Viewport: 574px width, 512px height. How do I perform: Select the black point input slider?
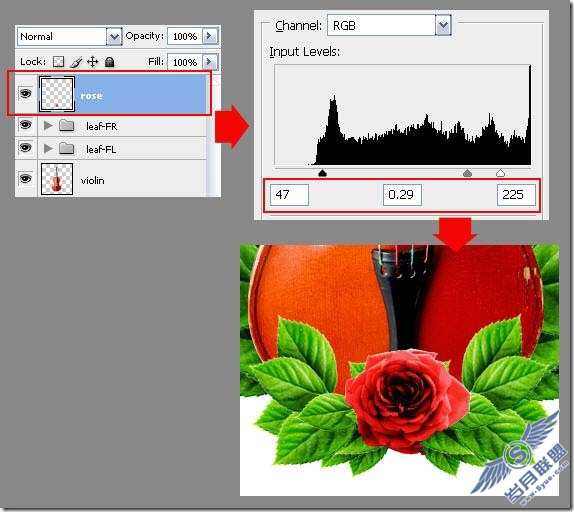point(322,173)
